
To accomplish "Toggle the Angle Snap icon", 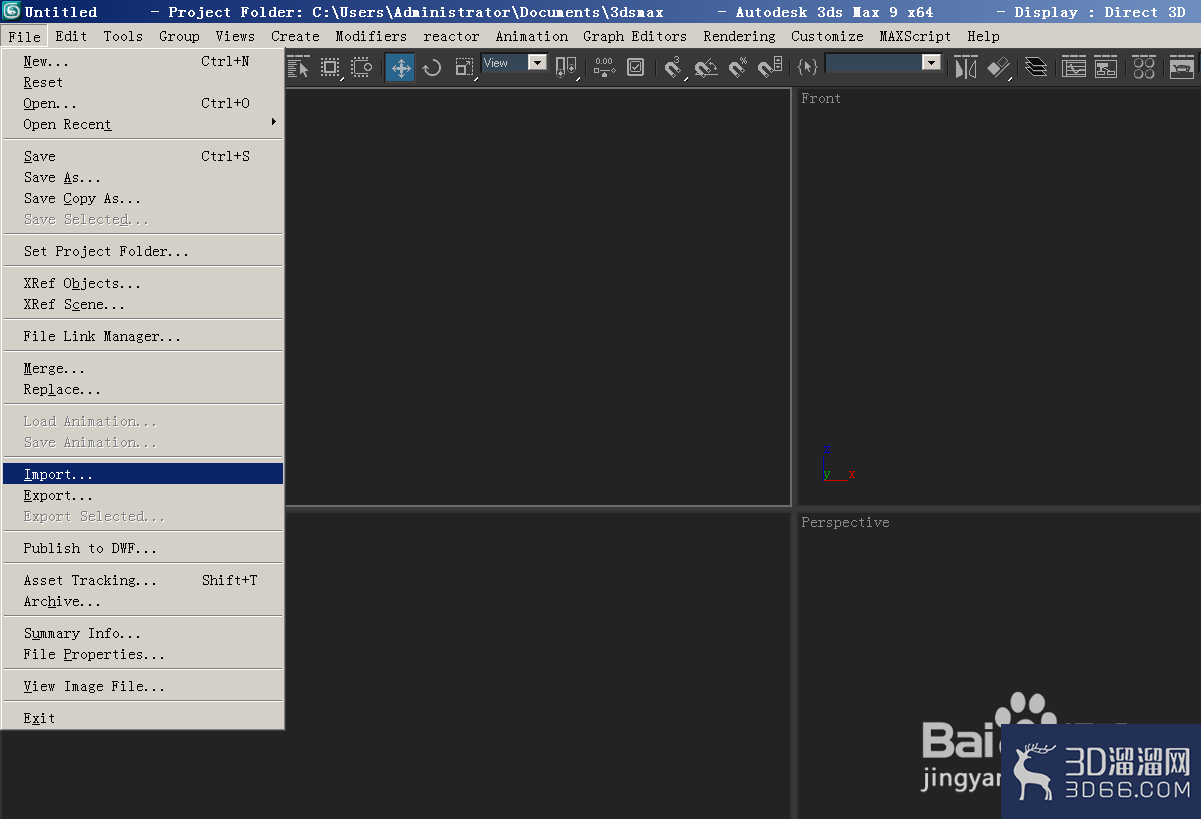I will coord(706,68).
